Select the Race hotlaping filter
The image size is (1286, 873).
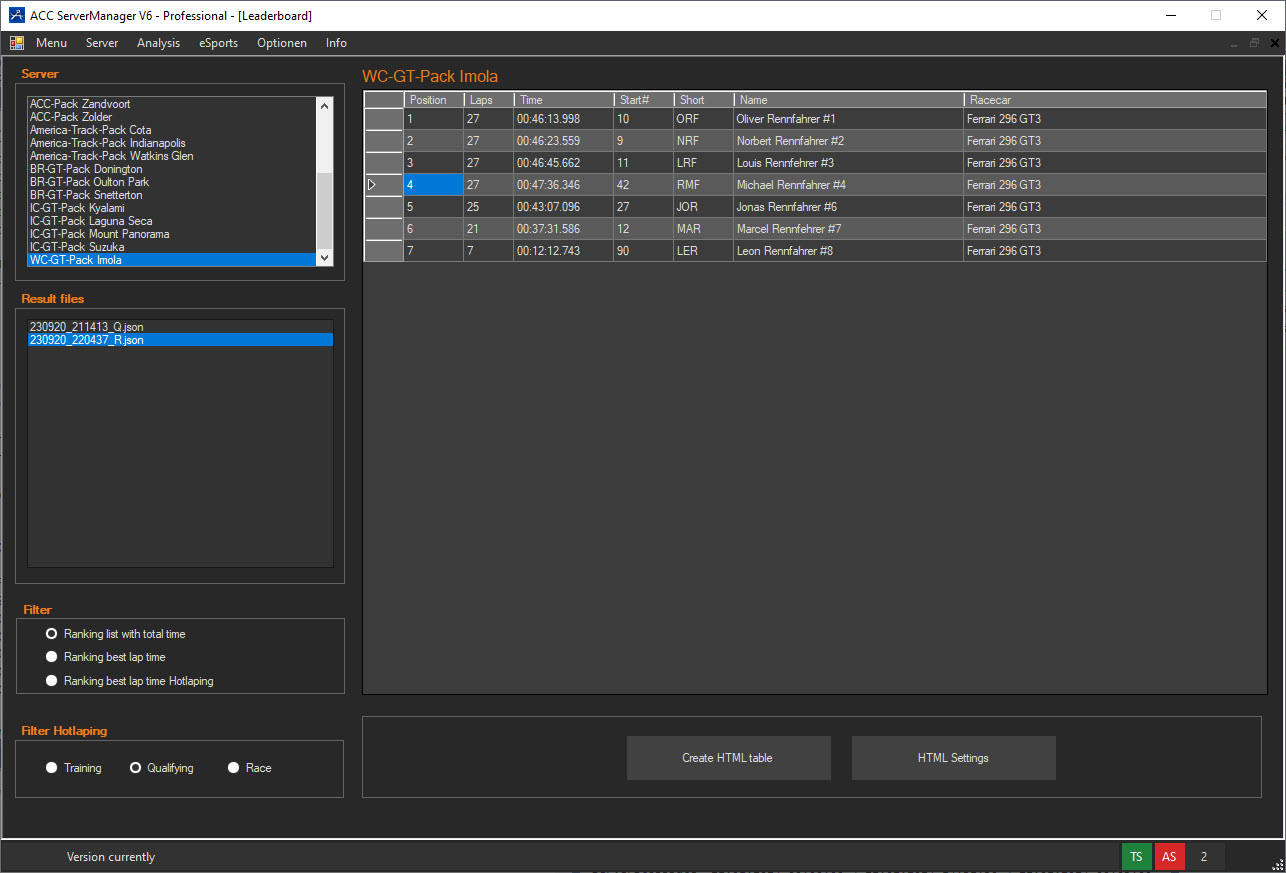tap(234, 768)
